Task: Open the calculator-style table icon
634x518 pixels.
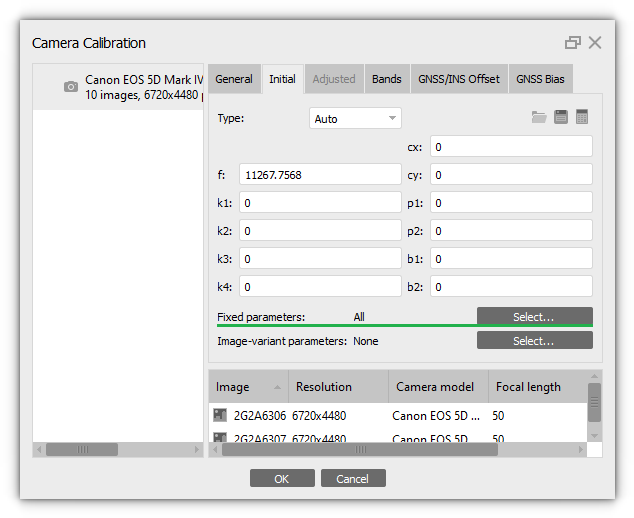Action: point(582,117)
